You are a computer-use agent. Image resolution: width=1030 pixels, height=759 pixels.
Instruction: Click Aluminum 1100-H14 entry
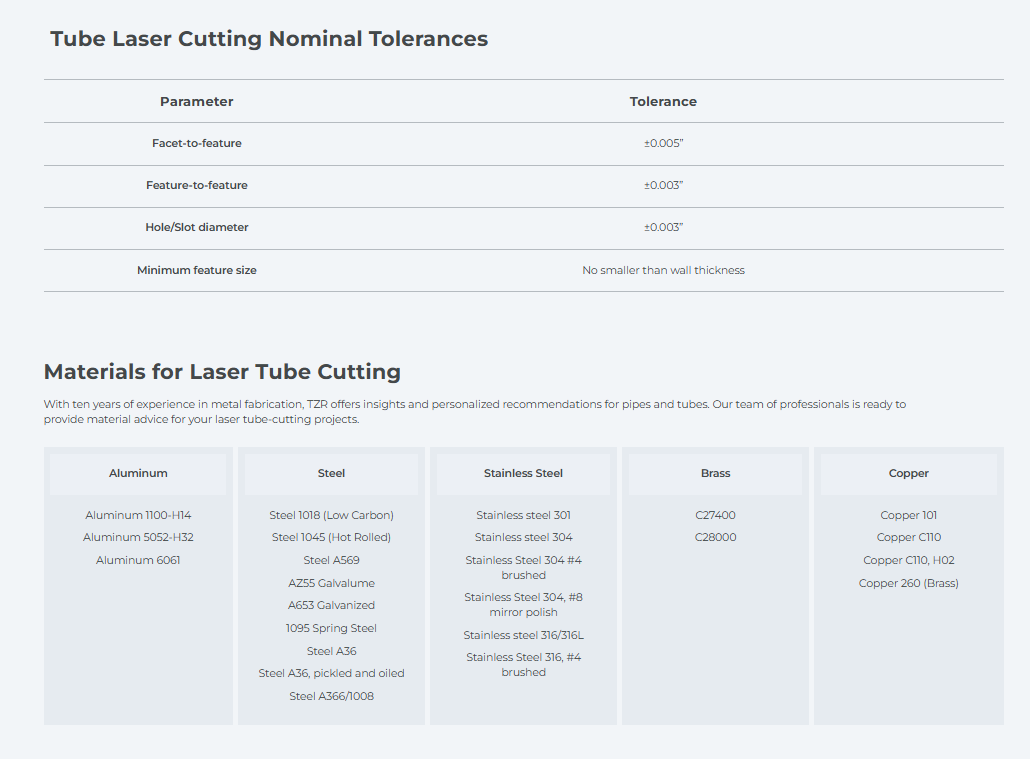click(x=138, y=515)
